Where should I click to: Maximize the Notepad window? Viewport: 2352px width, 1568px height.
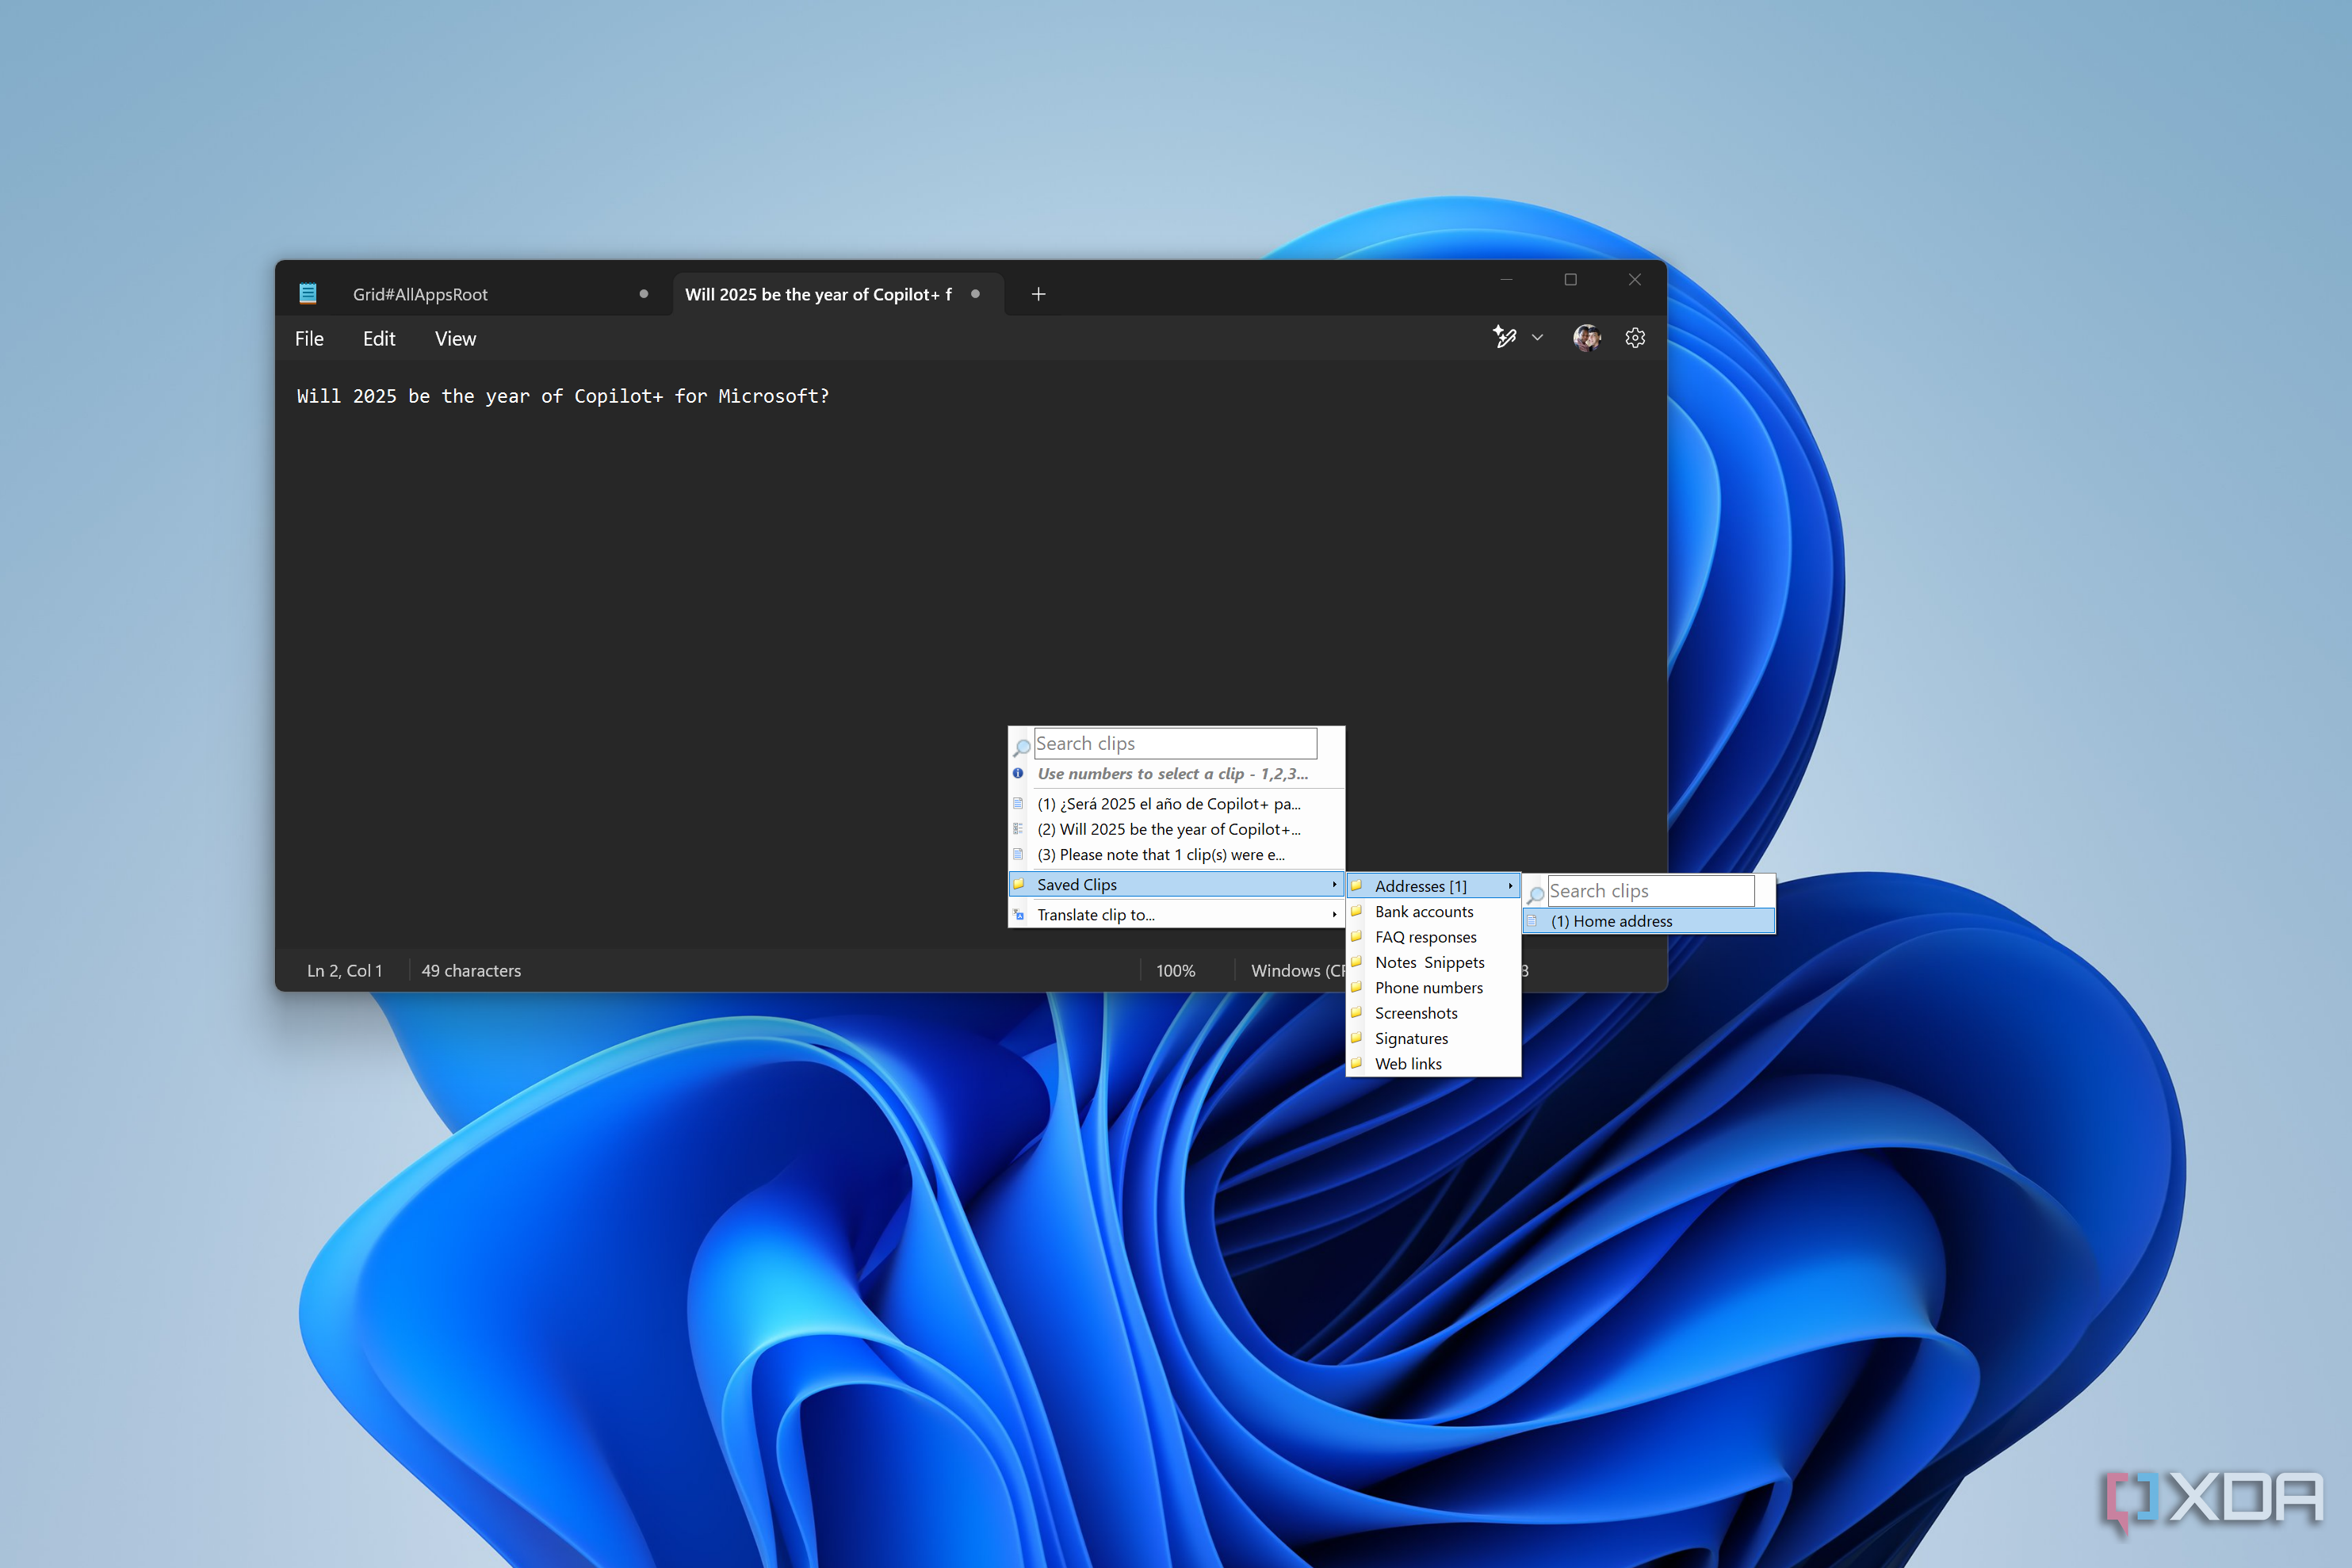pos(1570,280)
